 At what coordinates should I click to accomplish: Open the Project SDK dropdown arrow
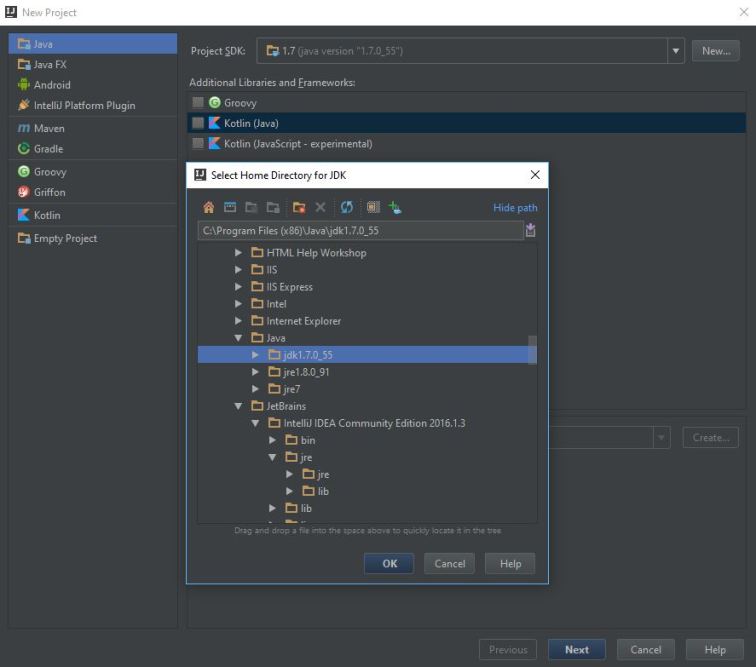(675, 51)
